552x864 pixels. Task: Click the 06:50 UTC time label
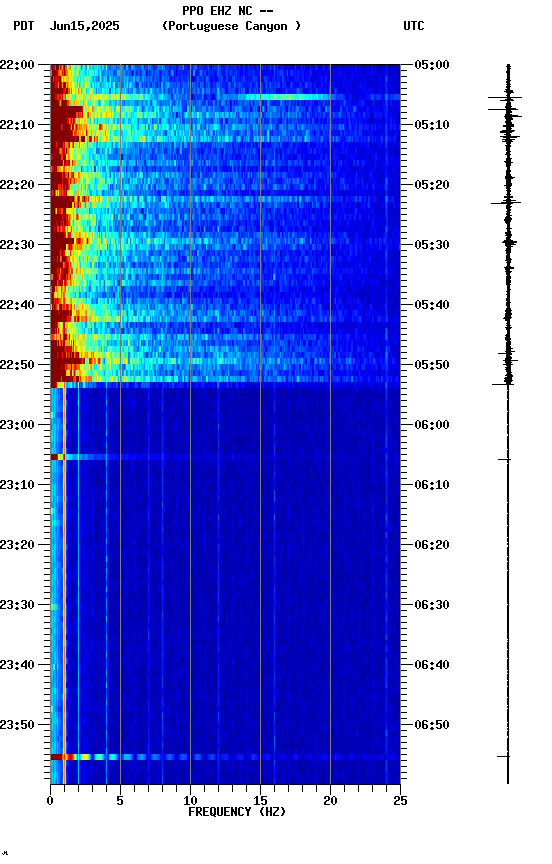tap(432, 725)
